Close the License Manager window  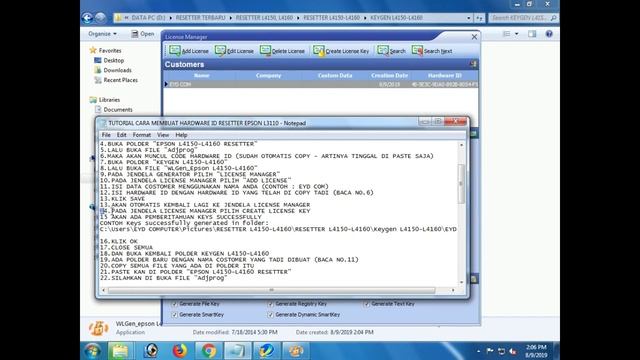(474, 37)
